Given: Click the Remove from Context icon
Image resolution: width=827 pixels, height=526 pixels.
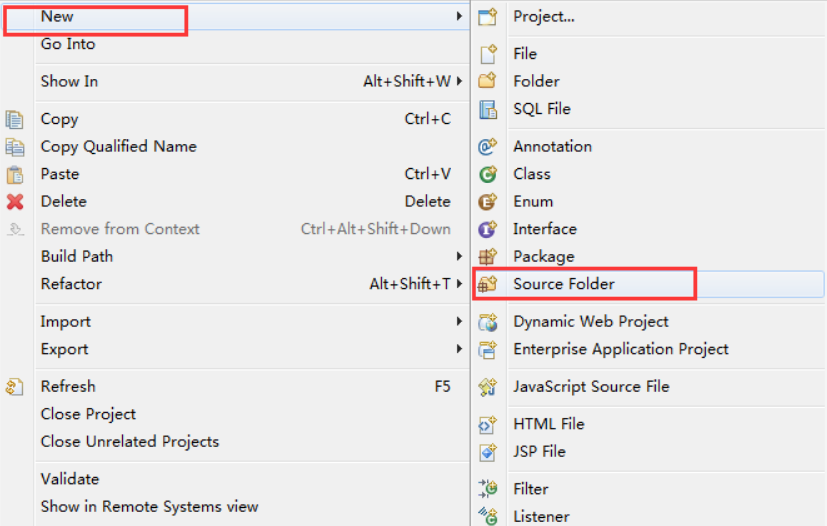Looking at the screenshot, I should (15, 229).
